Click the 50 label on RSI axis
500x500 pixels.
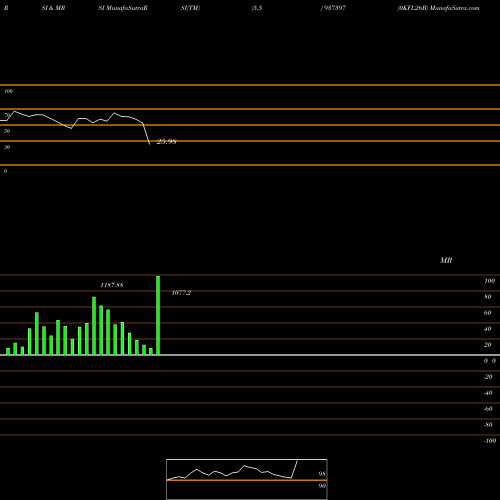tap(7, 131)
